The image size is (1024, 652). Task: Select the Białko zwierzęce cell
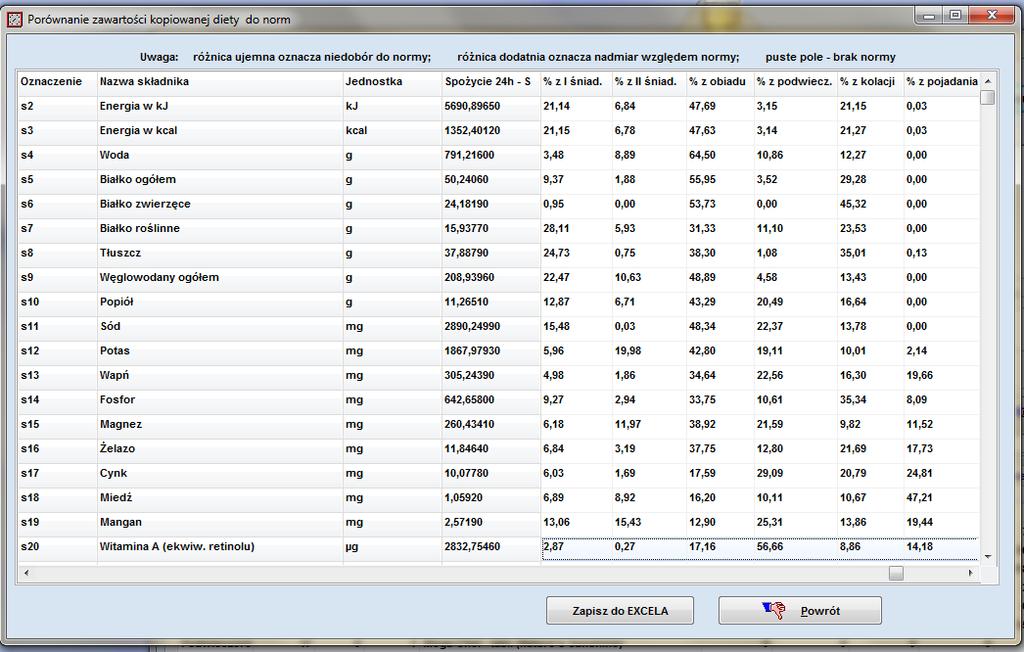pos(220,204)
